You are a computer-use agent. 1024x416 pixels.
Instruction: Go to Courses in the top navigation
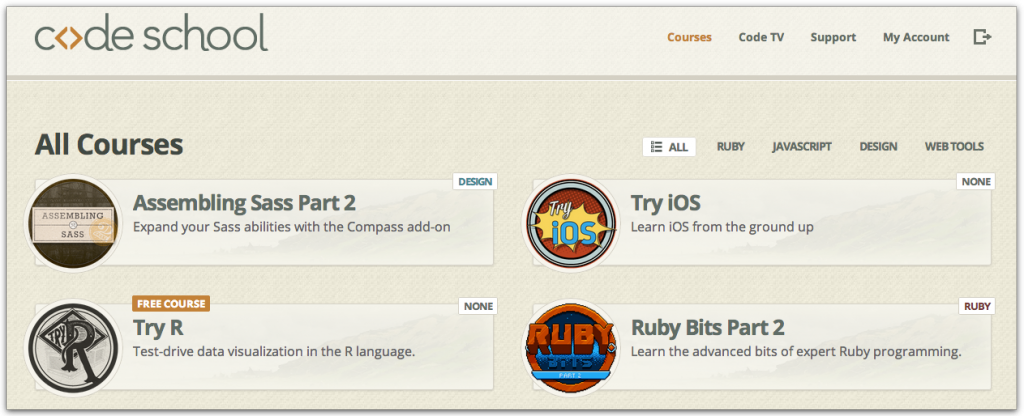coord(689,37)
